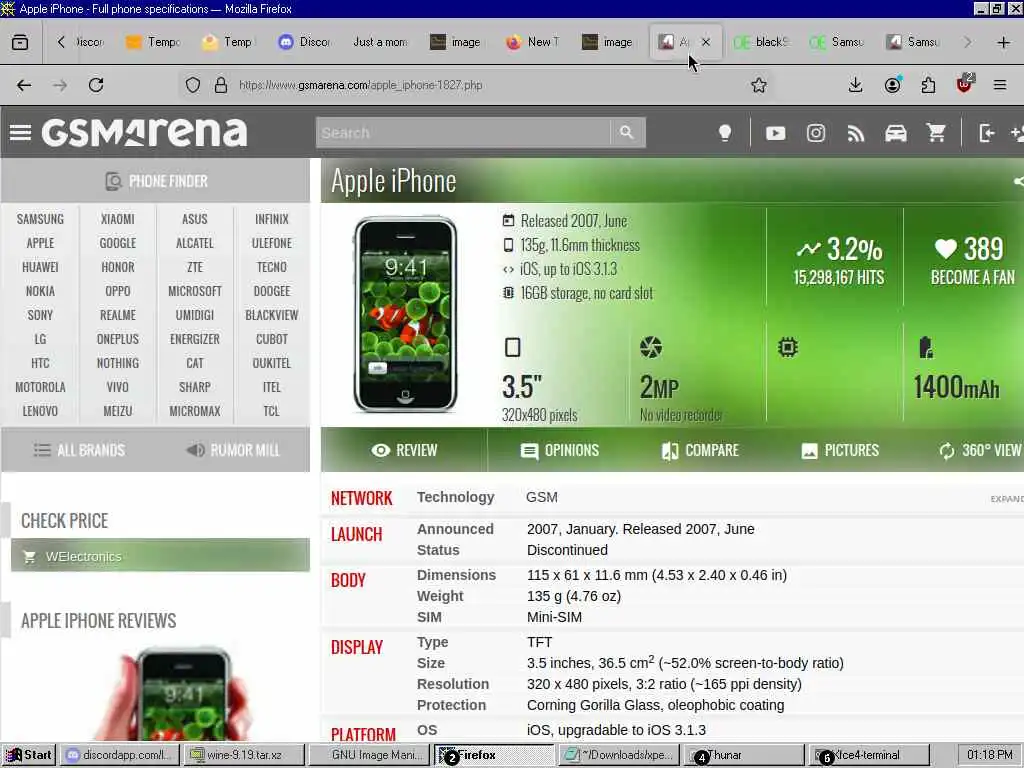Open Firefox application menu
Screen dimensions: 1024x768
(x=1000, y=85)
